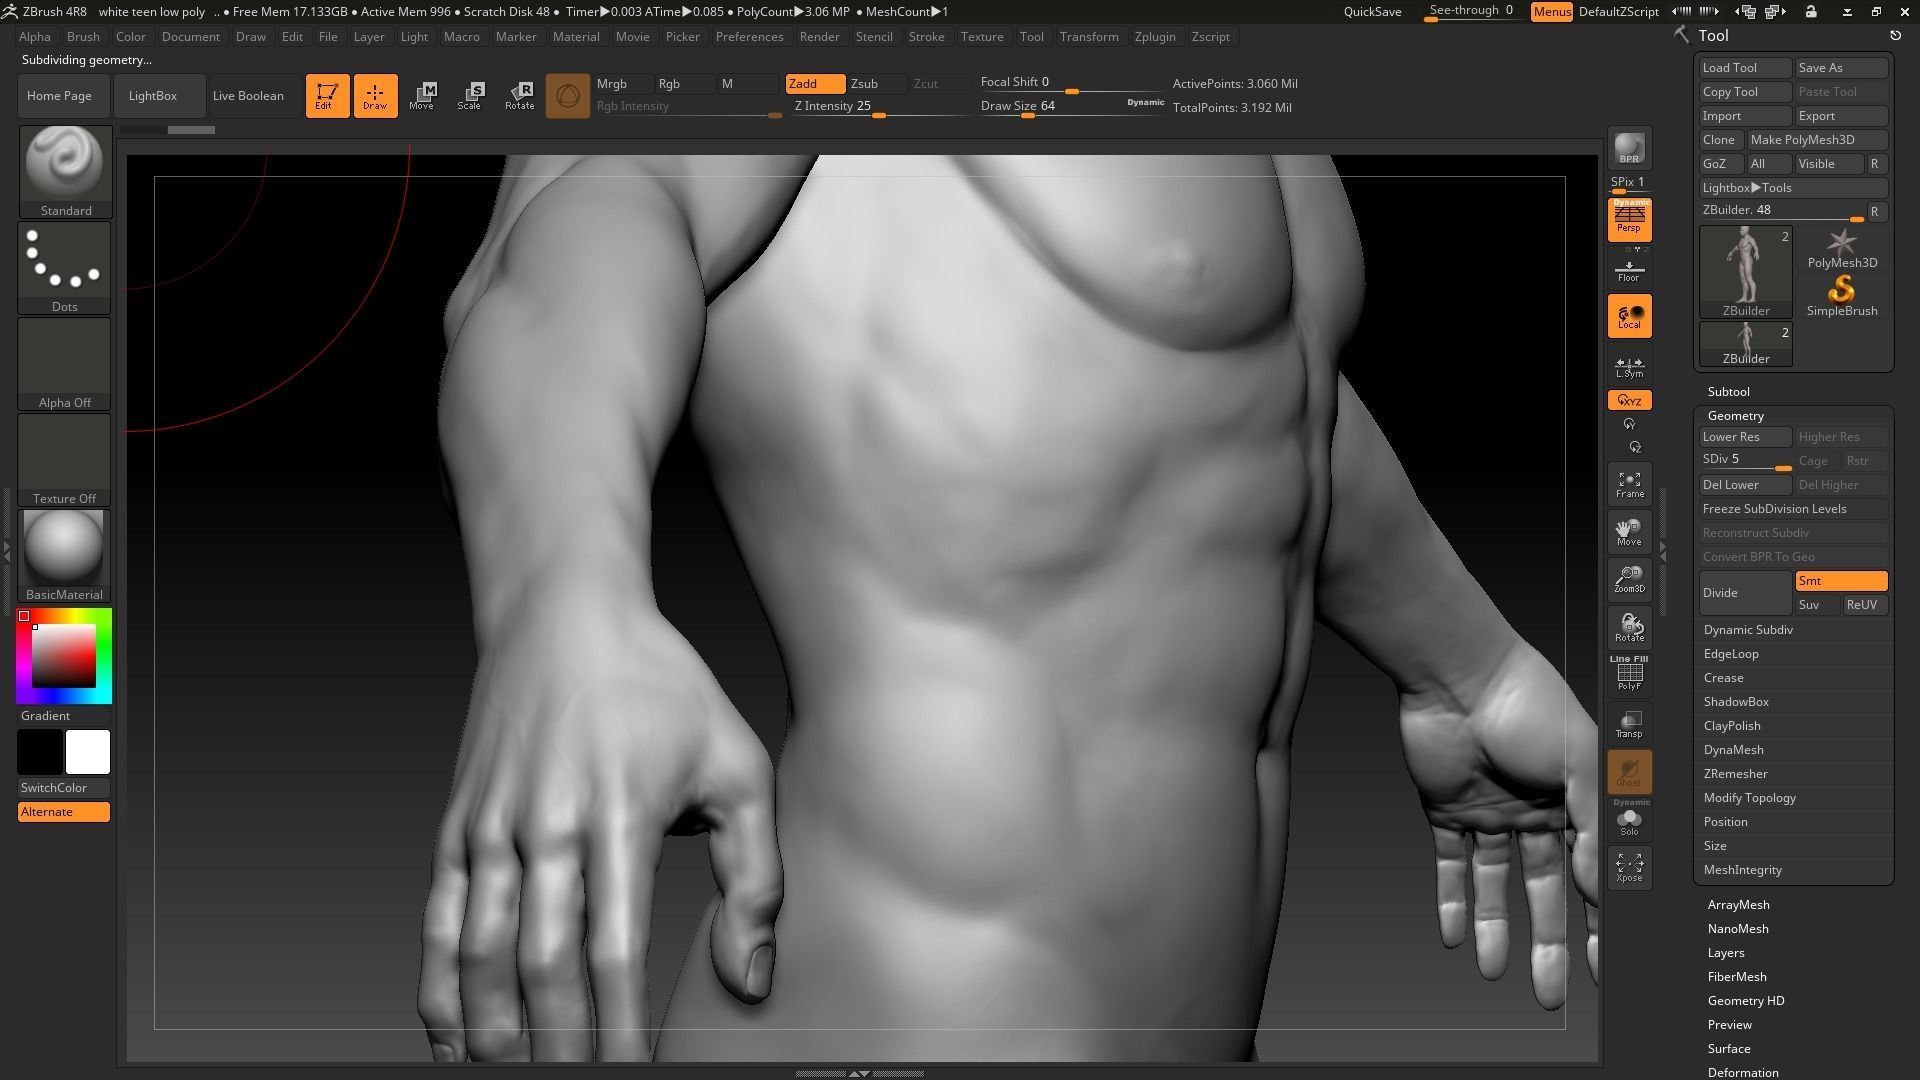Screen dimensions: 1920x1080
Task: Toggle PolyF line fill display
Action: click(1629, 674)
